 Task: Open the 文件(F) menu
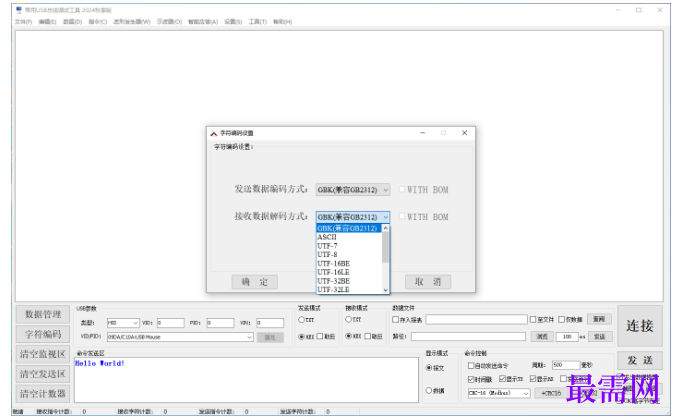pyautogui.click(x=23, y=22)
